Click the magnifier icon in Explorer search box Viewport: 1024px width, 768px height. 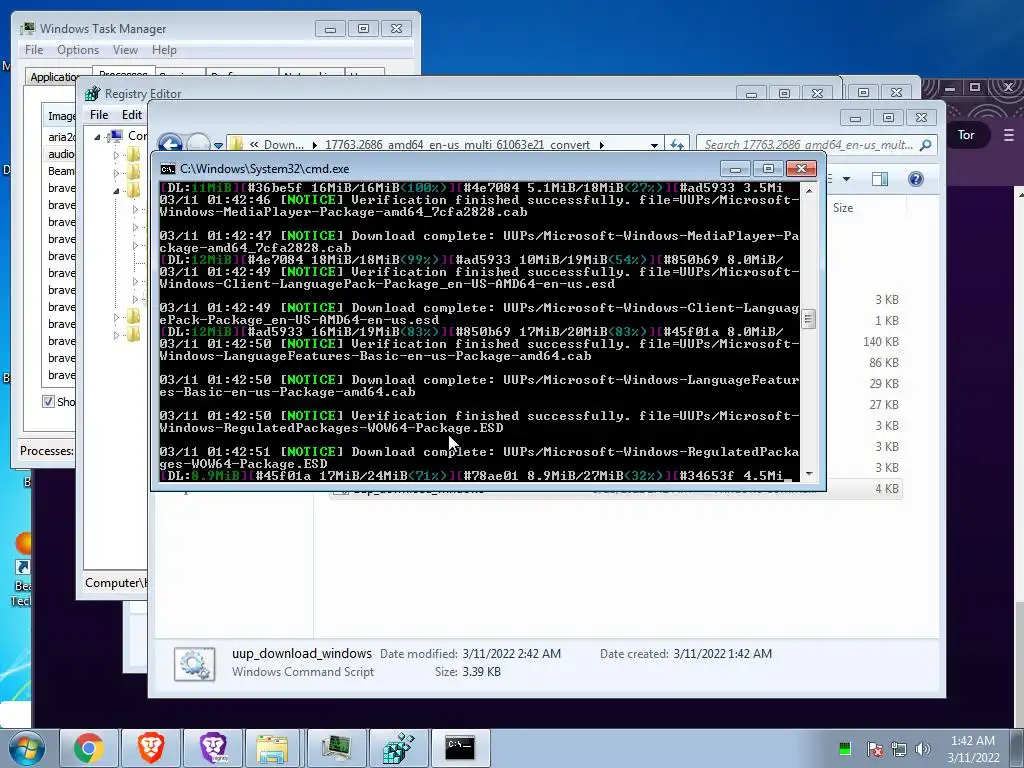925,145
